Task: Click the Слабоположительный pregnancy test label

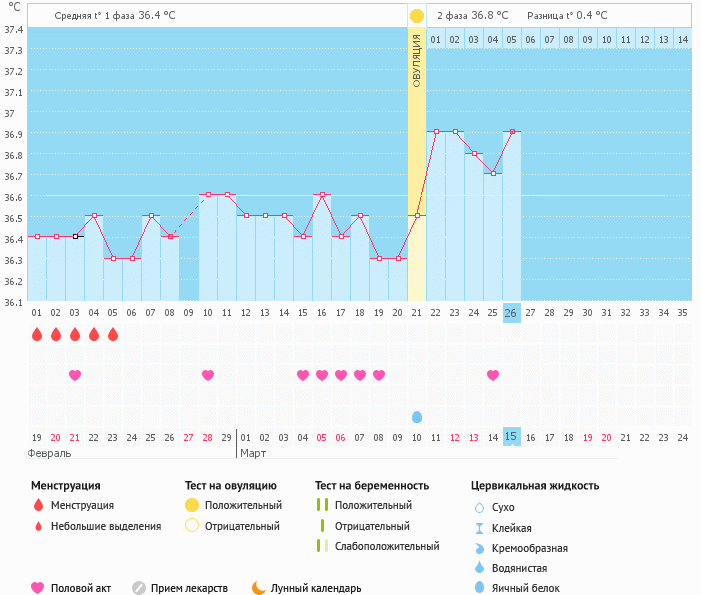Action: tap(387, 546)
